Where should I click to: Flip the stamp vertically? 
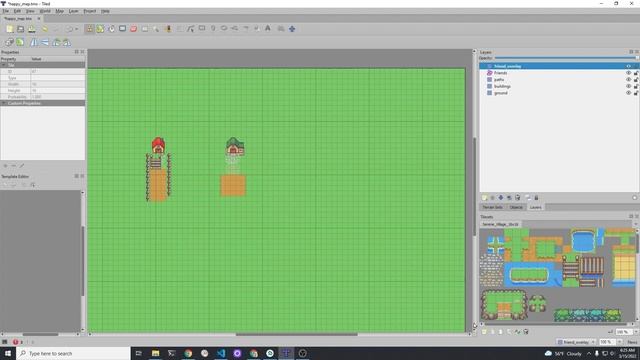(45, 42)
